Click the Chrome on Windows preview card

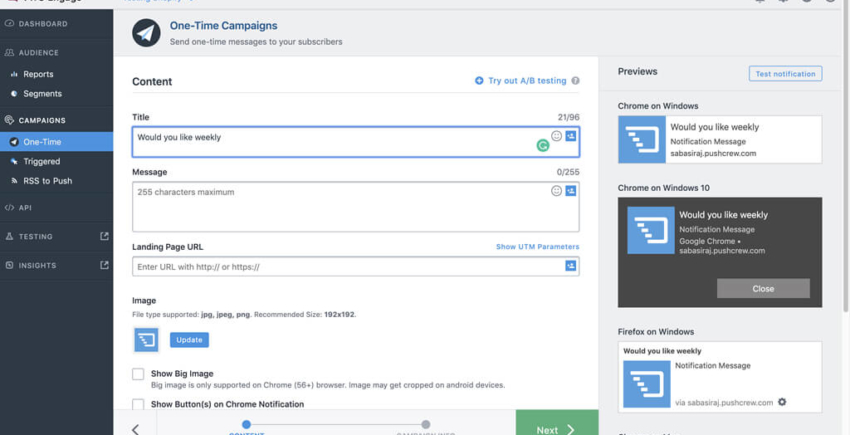[720, 139]
